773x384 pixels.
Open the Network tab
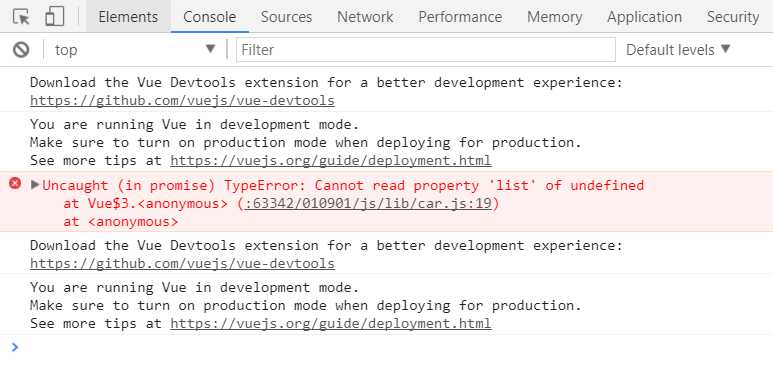click(x=365, y=17)
